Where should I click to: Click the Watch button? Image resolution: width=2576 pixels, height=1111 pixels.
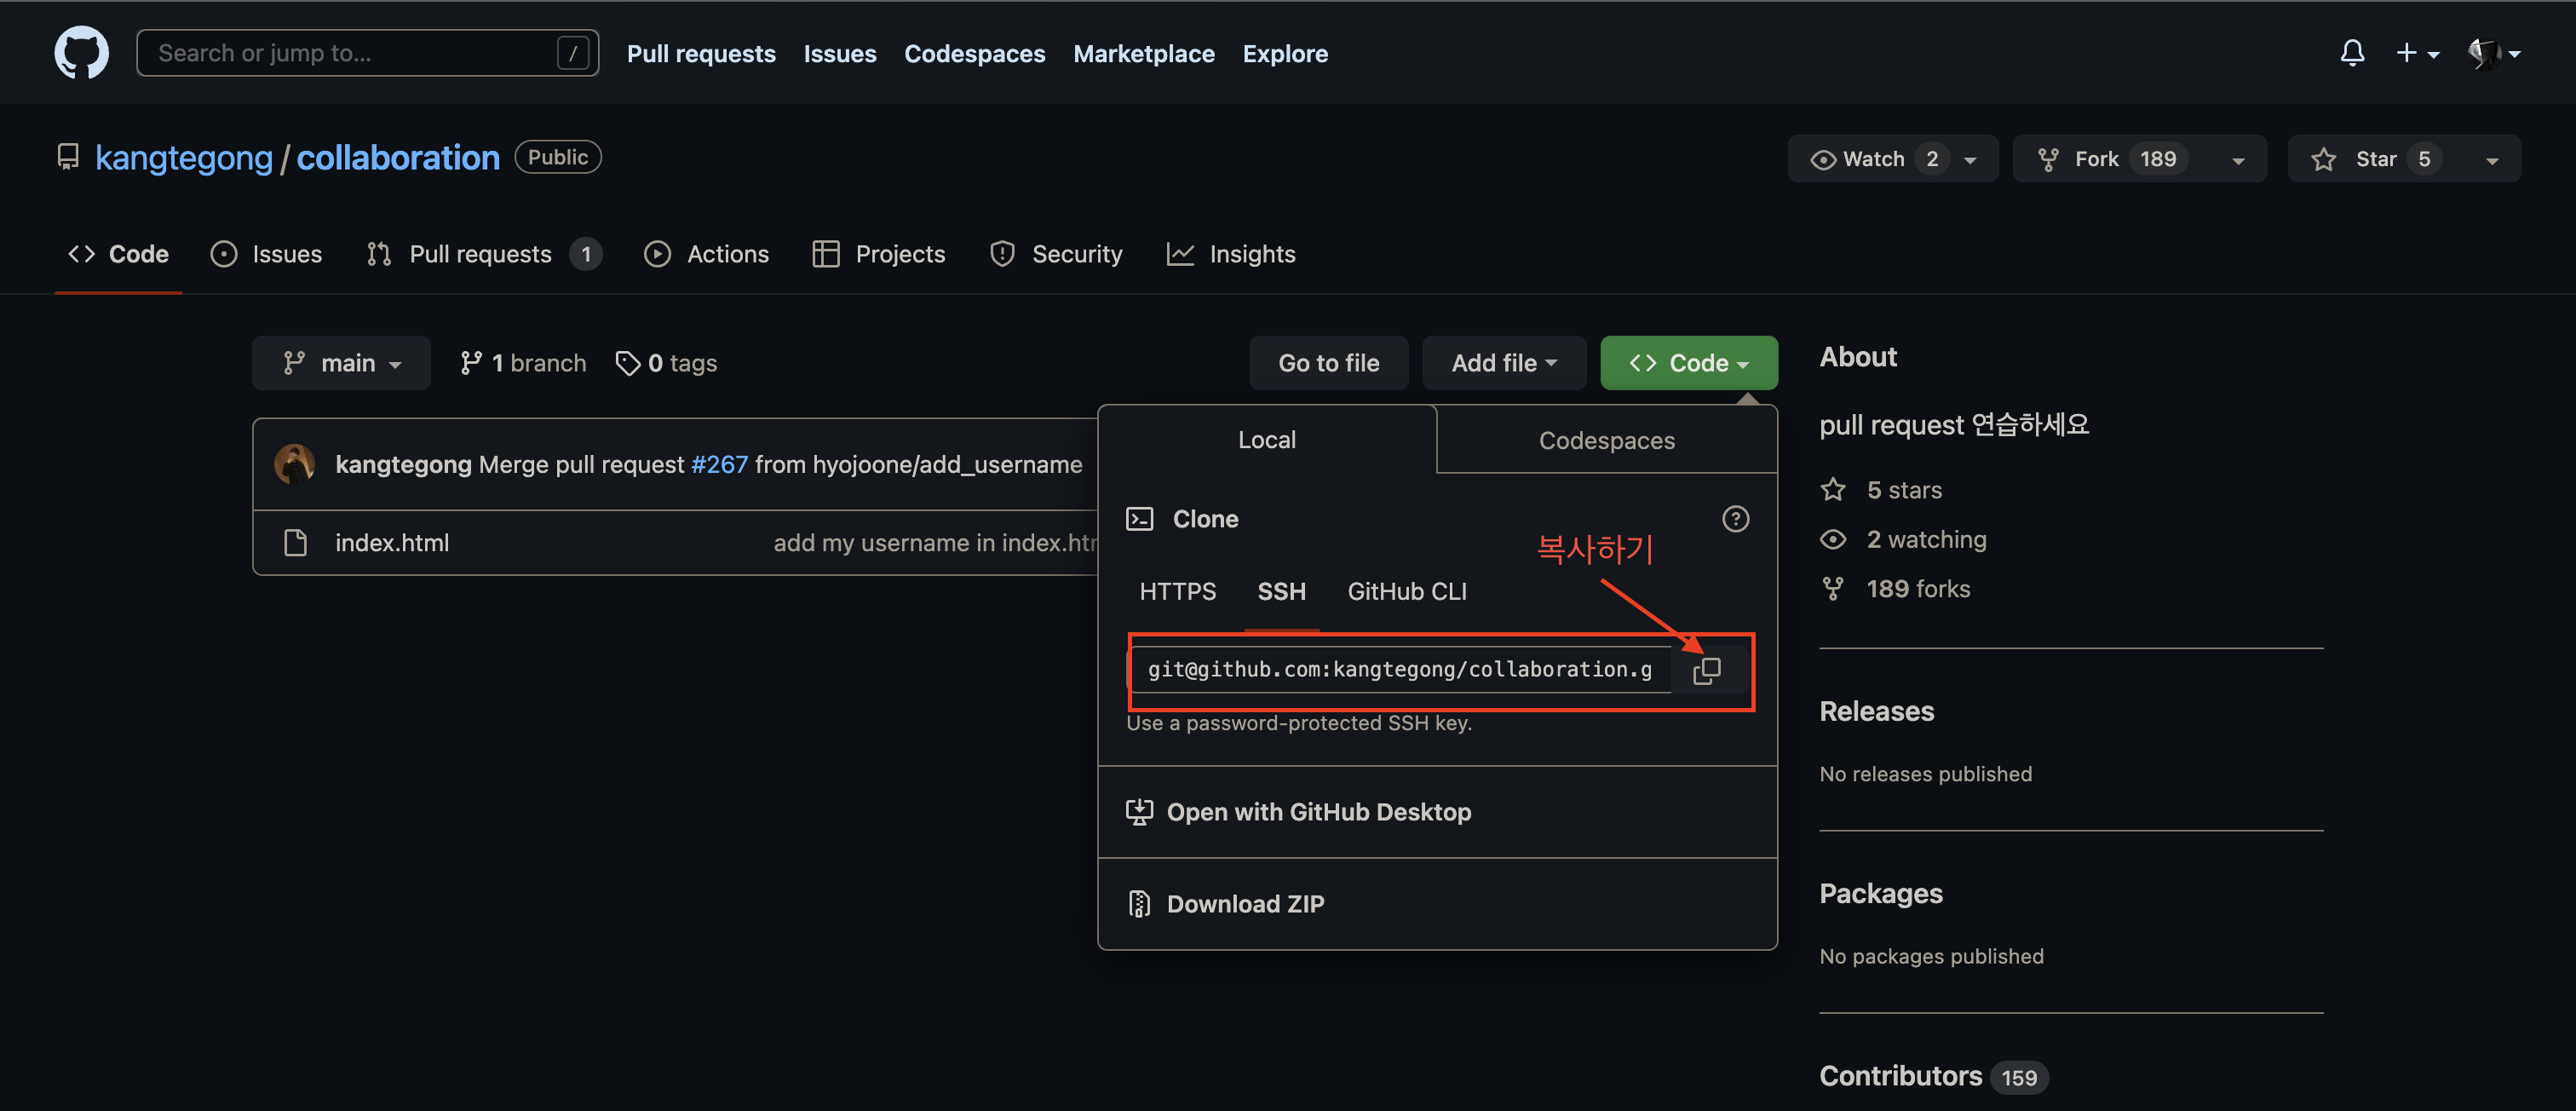(1873, 159)
